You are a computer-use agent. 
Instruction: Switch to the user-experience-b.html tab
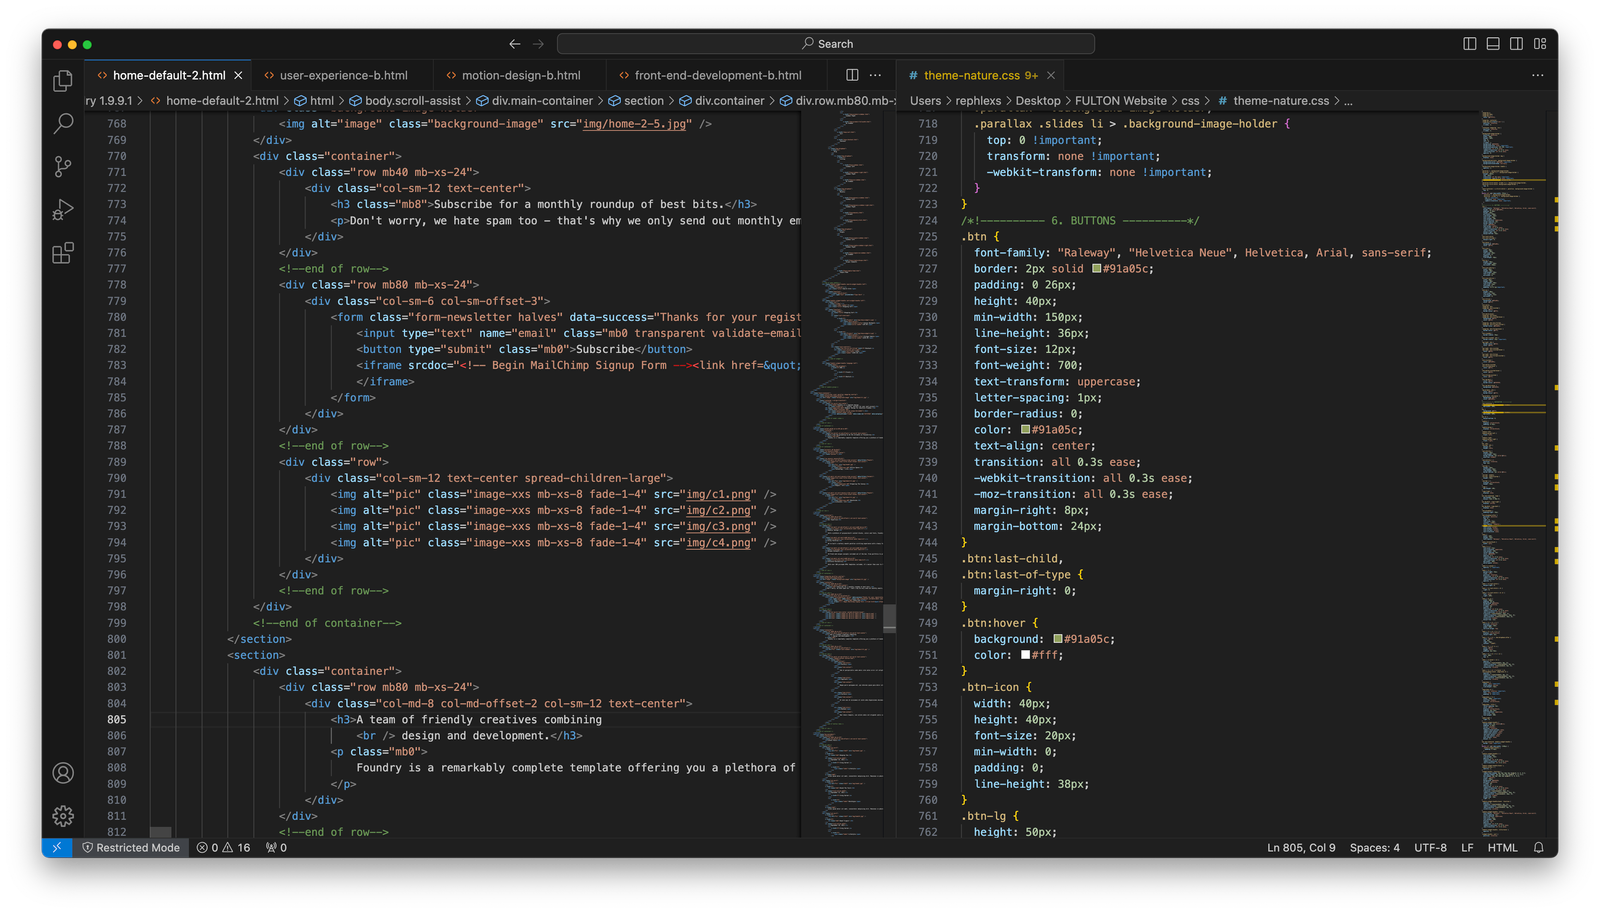(x=343, y=75)
